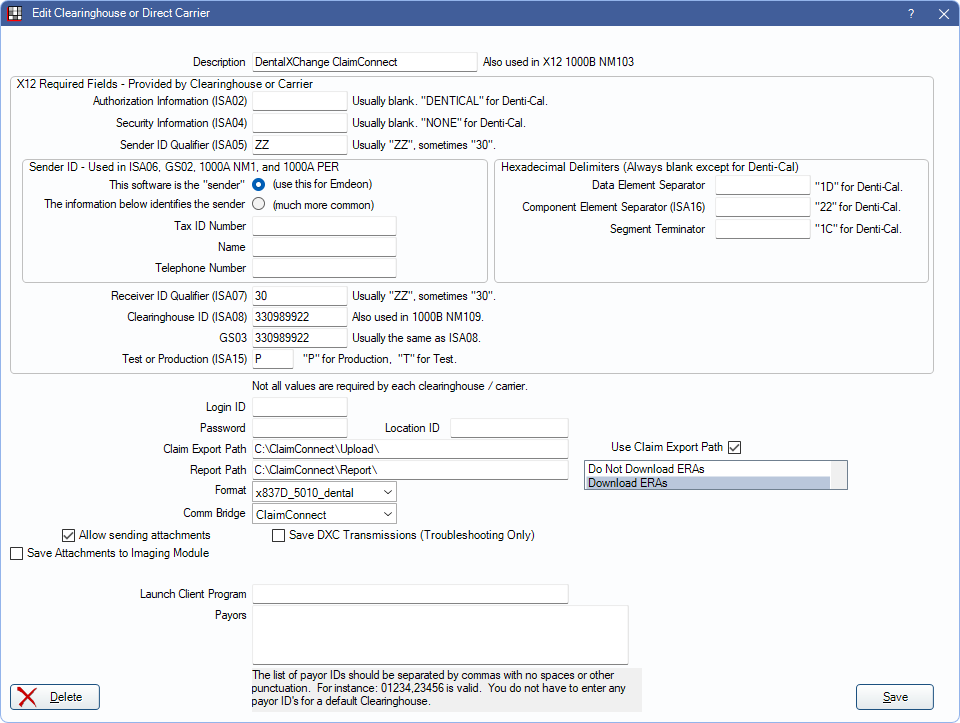The image size is (960, 723).
Task: Select 'information below identifies the sender' radio
Action: pyautogui.click(x=258, y=204)
